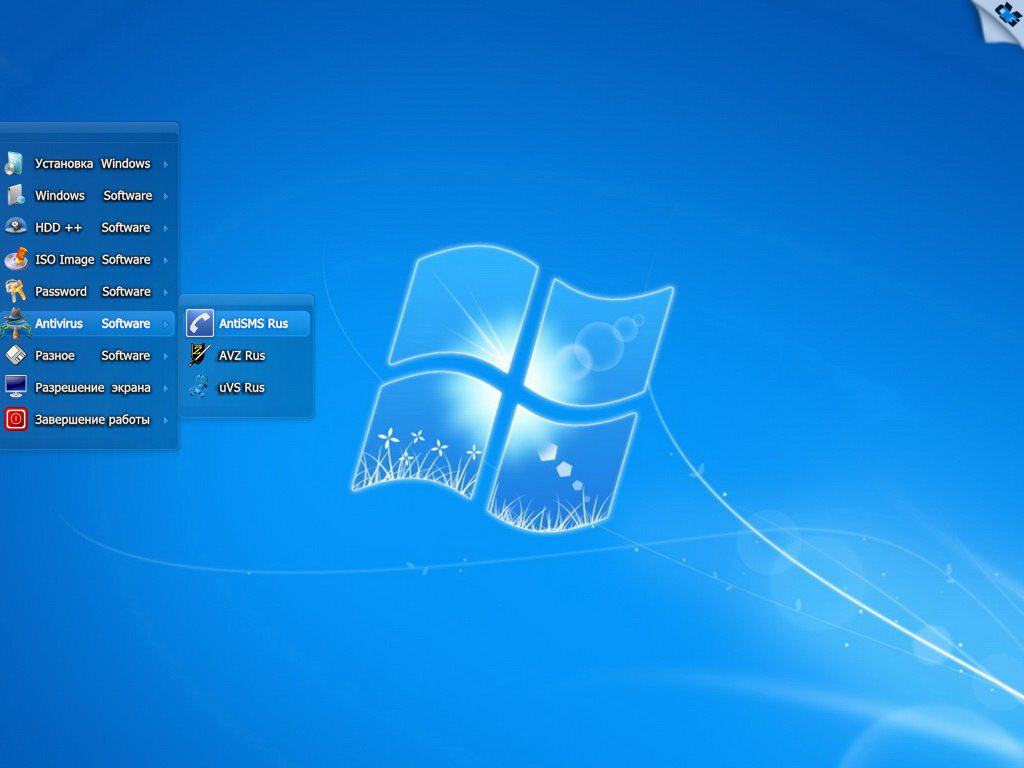Click the HDD ++ hard disk icon
This screenshot has height=768, width=1024.
(x=16, y=227)
